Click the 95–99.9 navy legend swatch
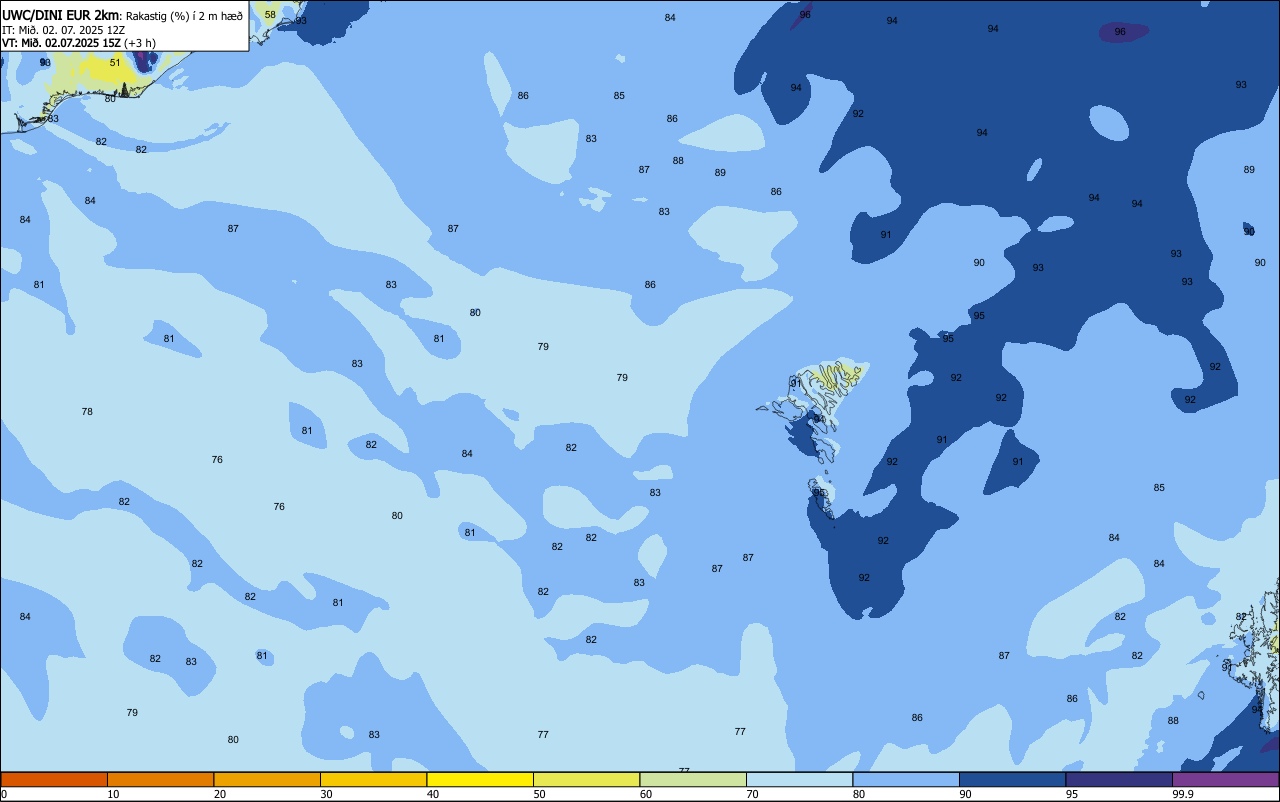The width and height of the screenshot is (1280, 802). point(1119,779)
